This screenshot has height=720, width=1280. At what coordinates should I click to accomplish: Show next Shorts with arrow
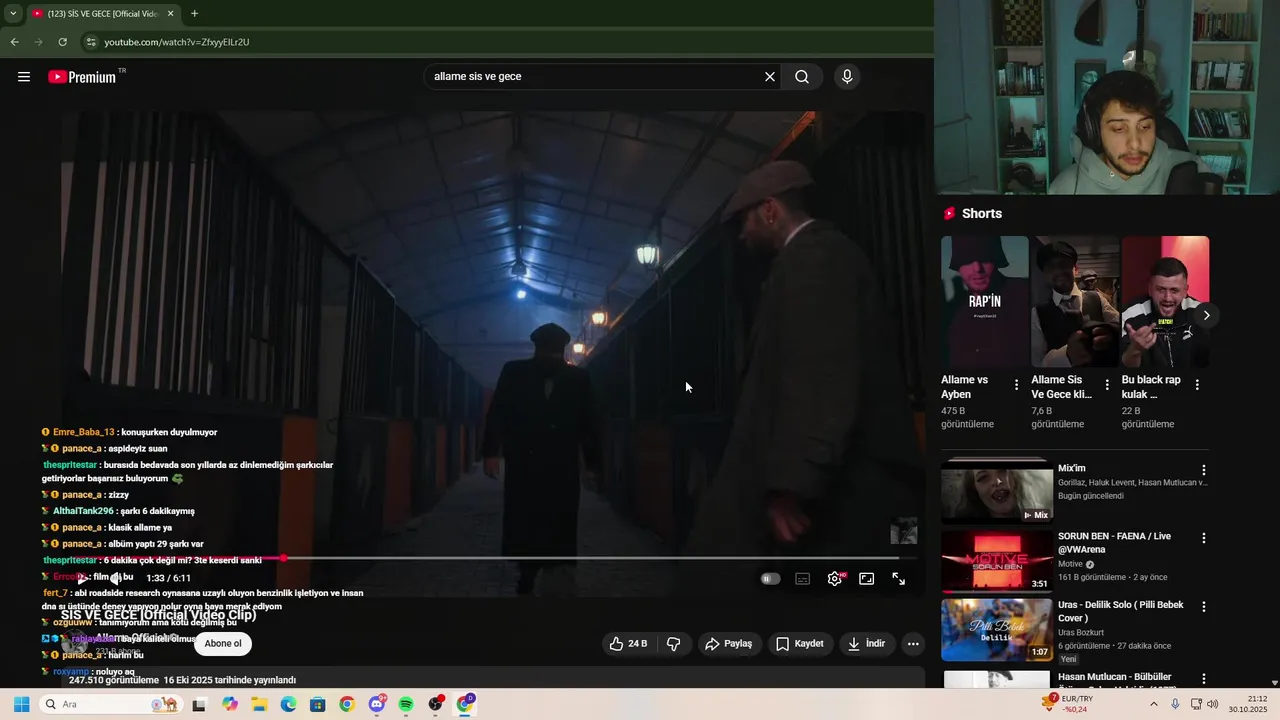[x=1206, y=315]
